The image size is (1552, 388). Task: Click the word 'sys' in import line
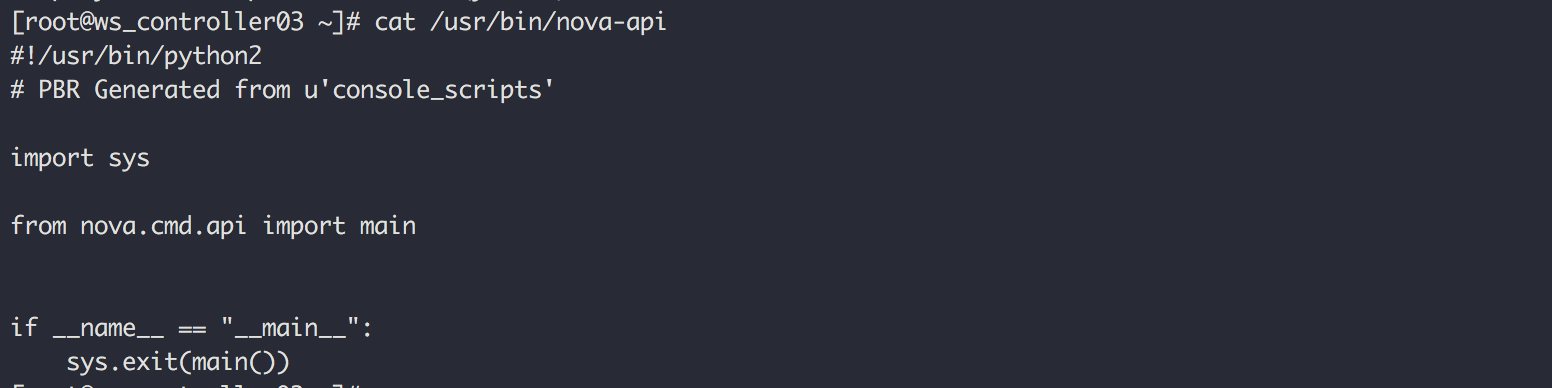click(129, 158)
